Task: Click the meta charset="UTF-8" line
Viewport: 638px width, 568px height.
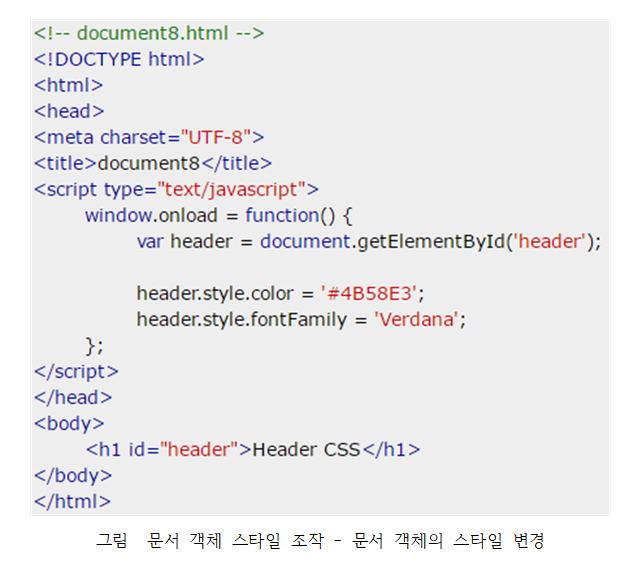Action: pyautogui.click(x=149, y=138)
